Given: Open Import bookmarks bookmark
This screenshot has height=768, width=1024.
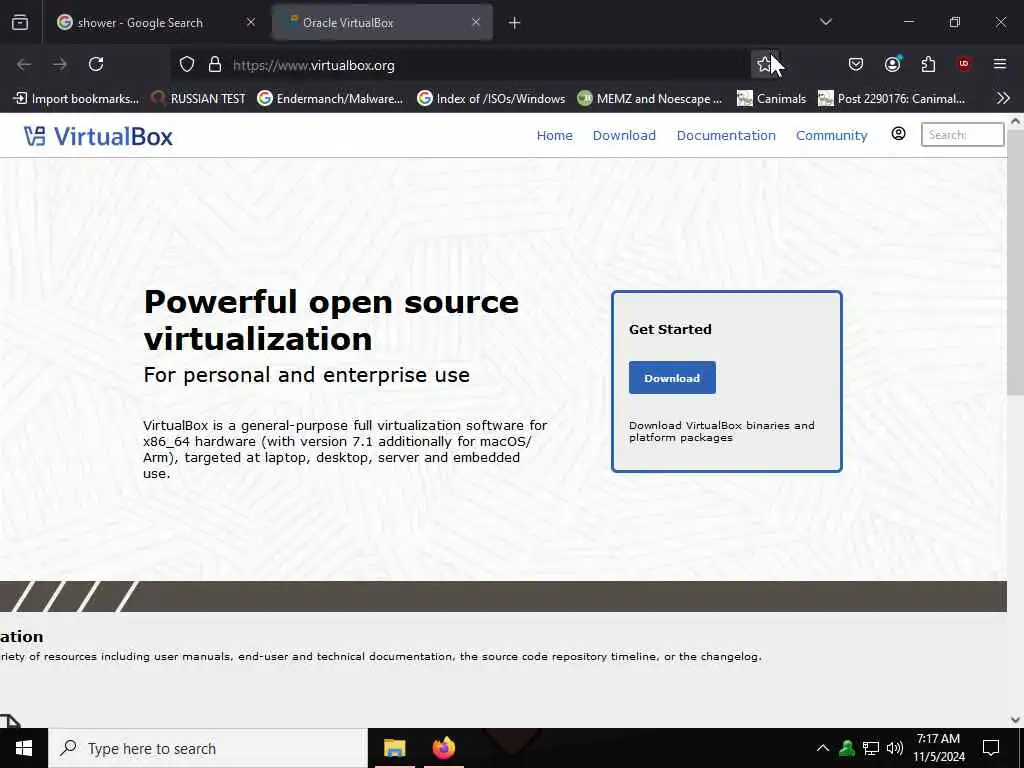Looking at the screenshot, I should pos(76,99).
